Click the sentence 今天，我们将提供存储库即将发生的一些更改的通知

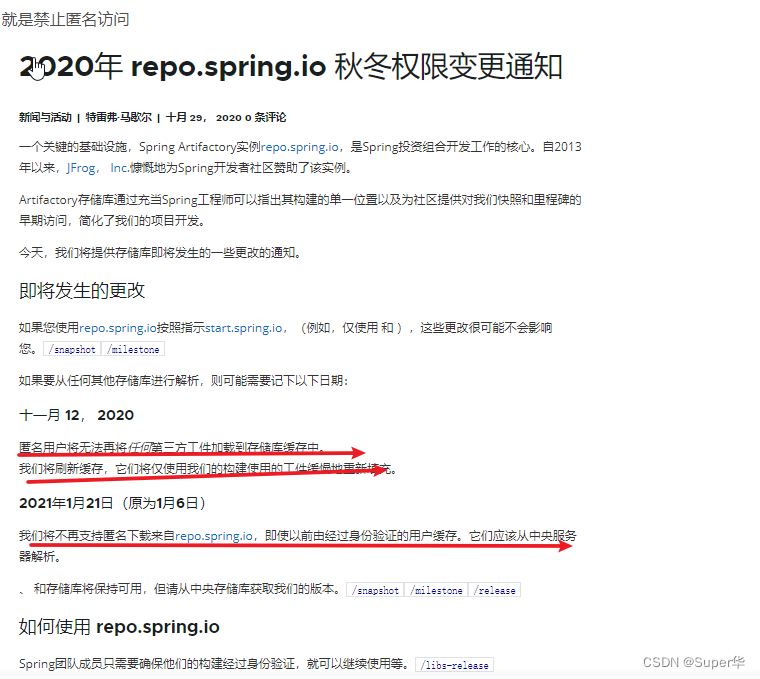point(160,253)
